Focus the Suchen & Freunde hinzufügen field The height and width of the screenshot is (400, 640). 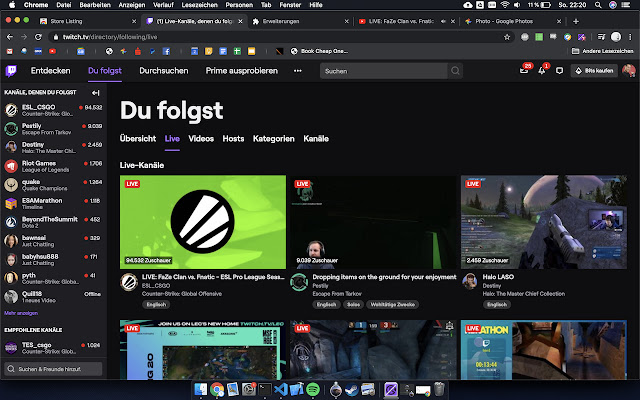pos(53,369)
